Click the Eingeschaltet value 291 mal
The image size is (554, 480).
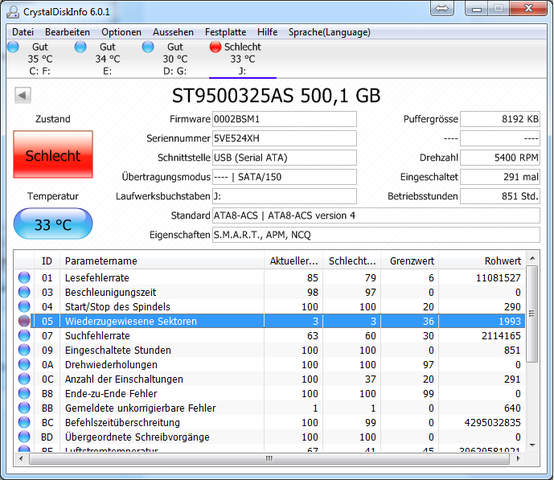tap(500, 177)
